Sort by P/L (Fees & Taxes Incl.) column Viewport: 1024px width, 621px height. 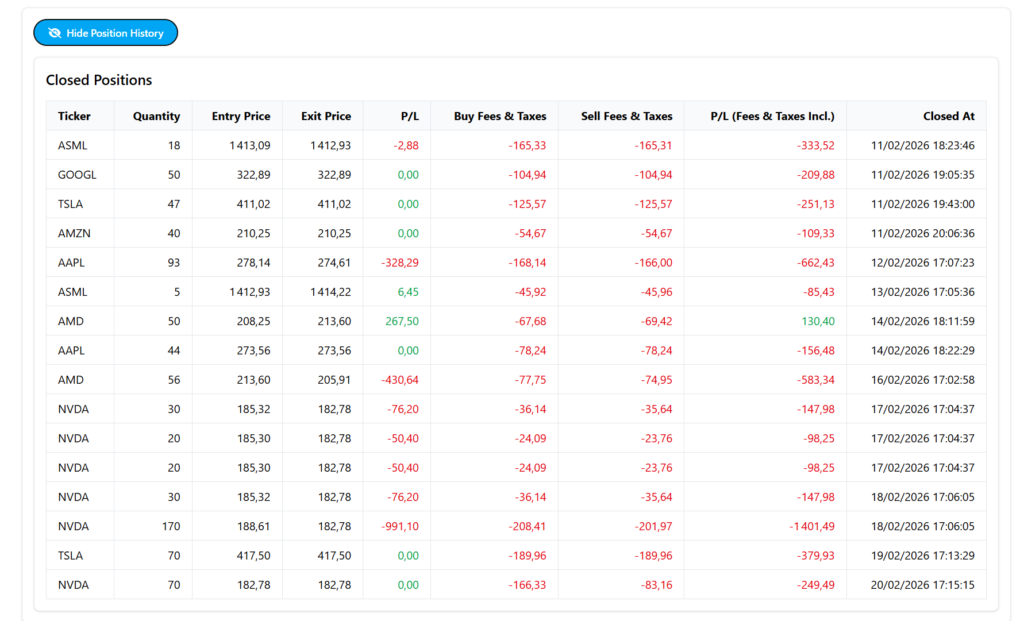772,115
